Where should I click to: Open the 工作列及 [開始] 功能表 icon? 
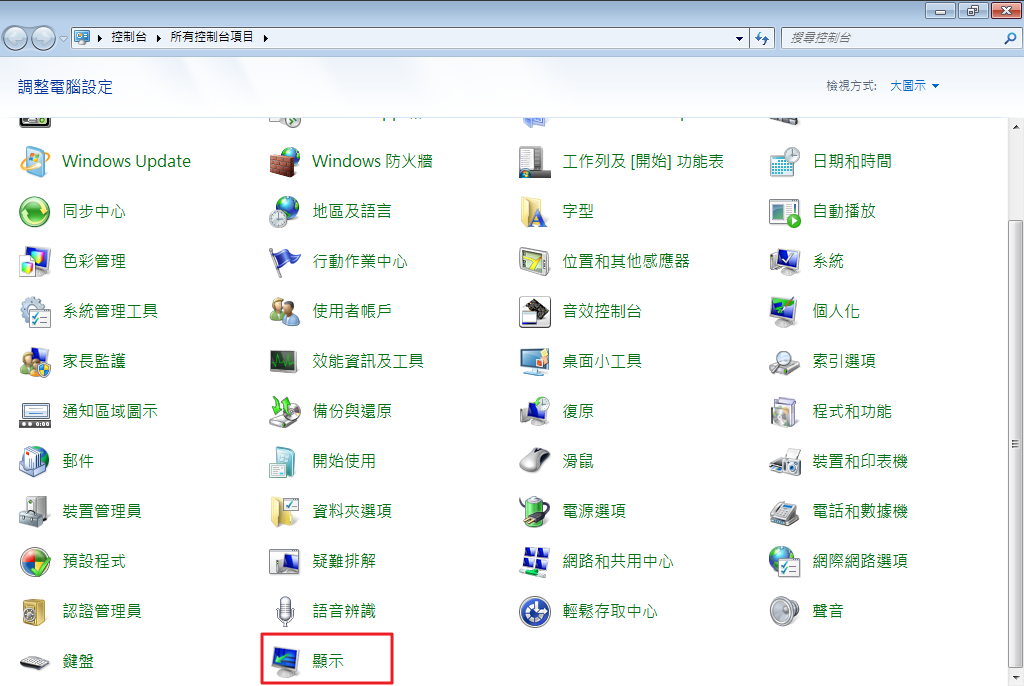[535, 161]
